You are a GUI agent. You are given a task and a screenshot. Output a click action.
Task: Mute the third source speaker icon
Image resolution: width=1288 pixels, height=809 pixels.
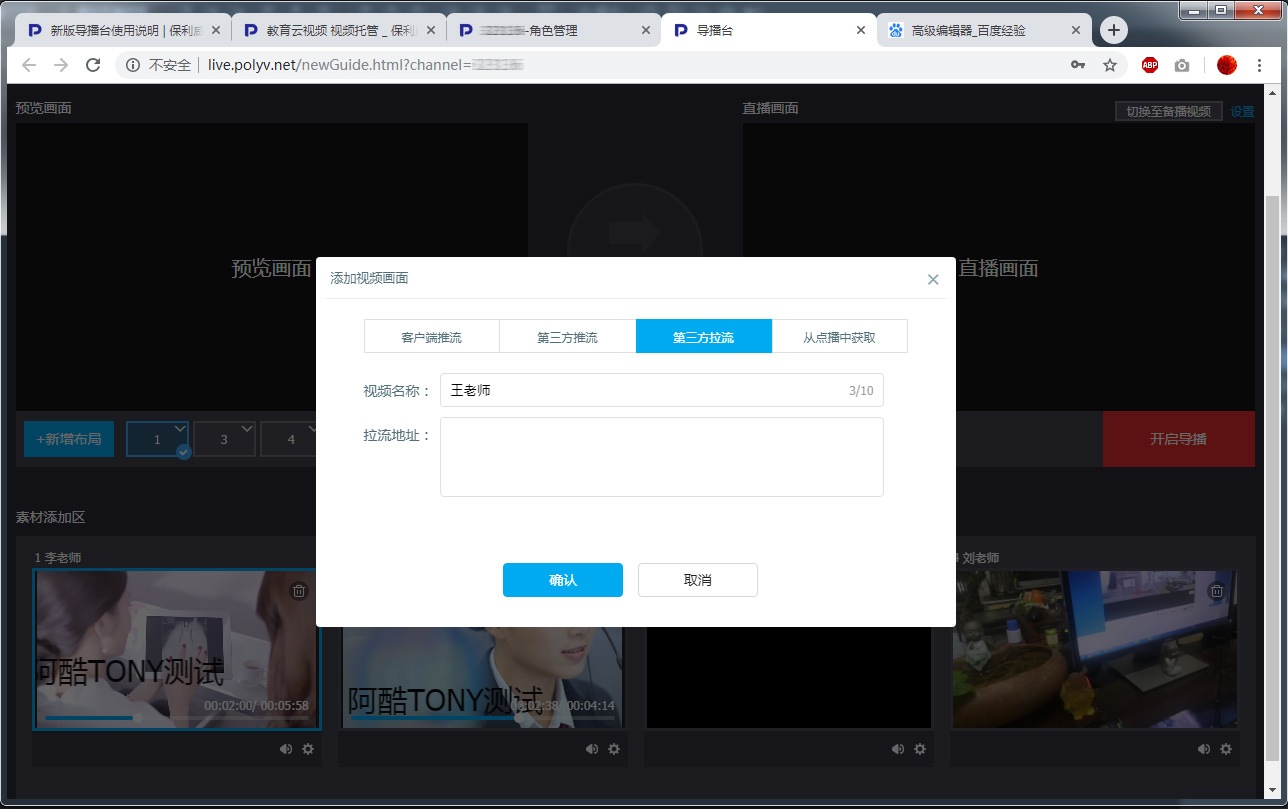click(898, 749)
